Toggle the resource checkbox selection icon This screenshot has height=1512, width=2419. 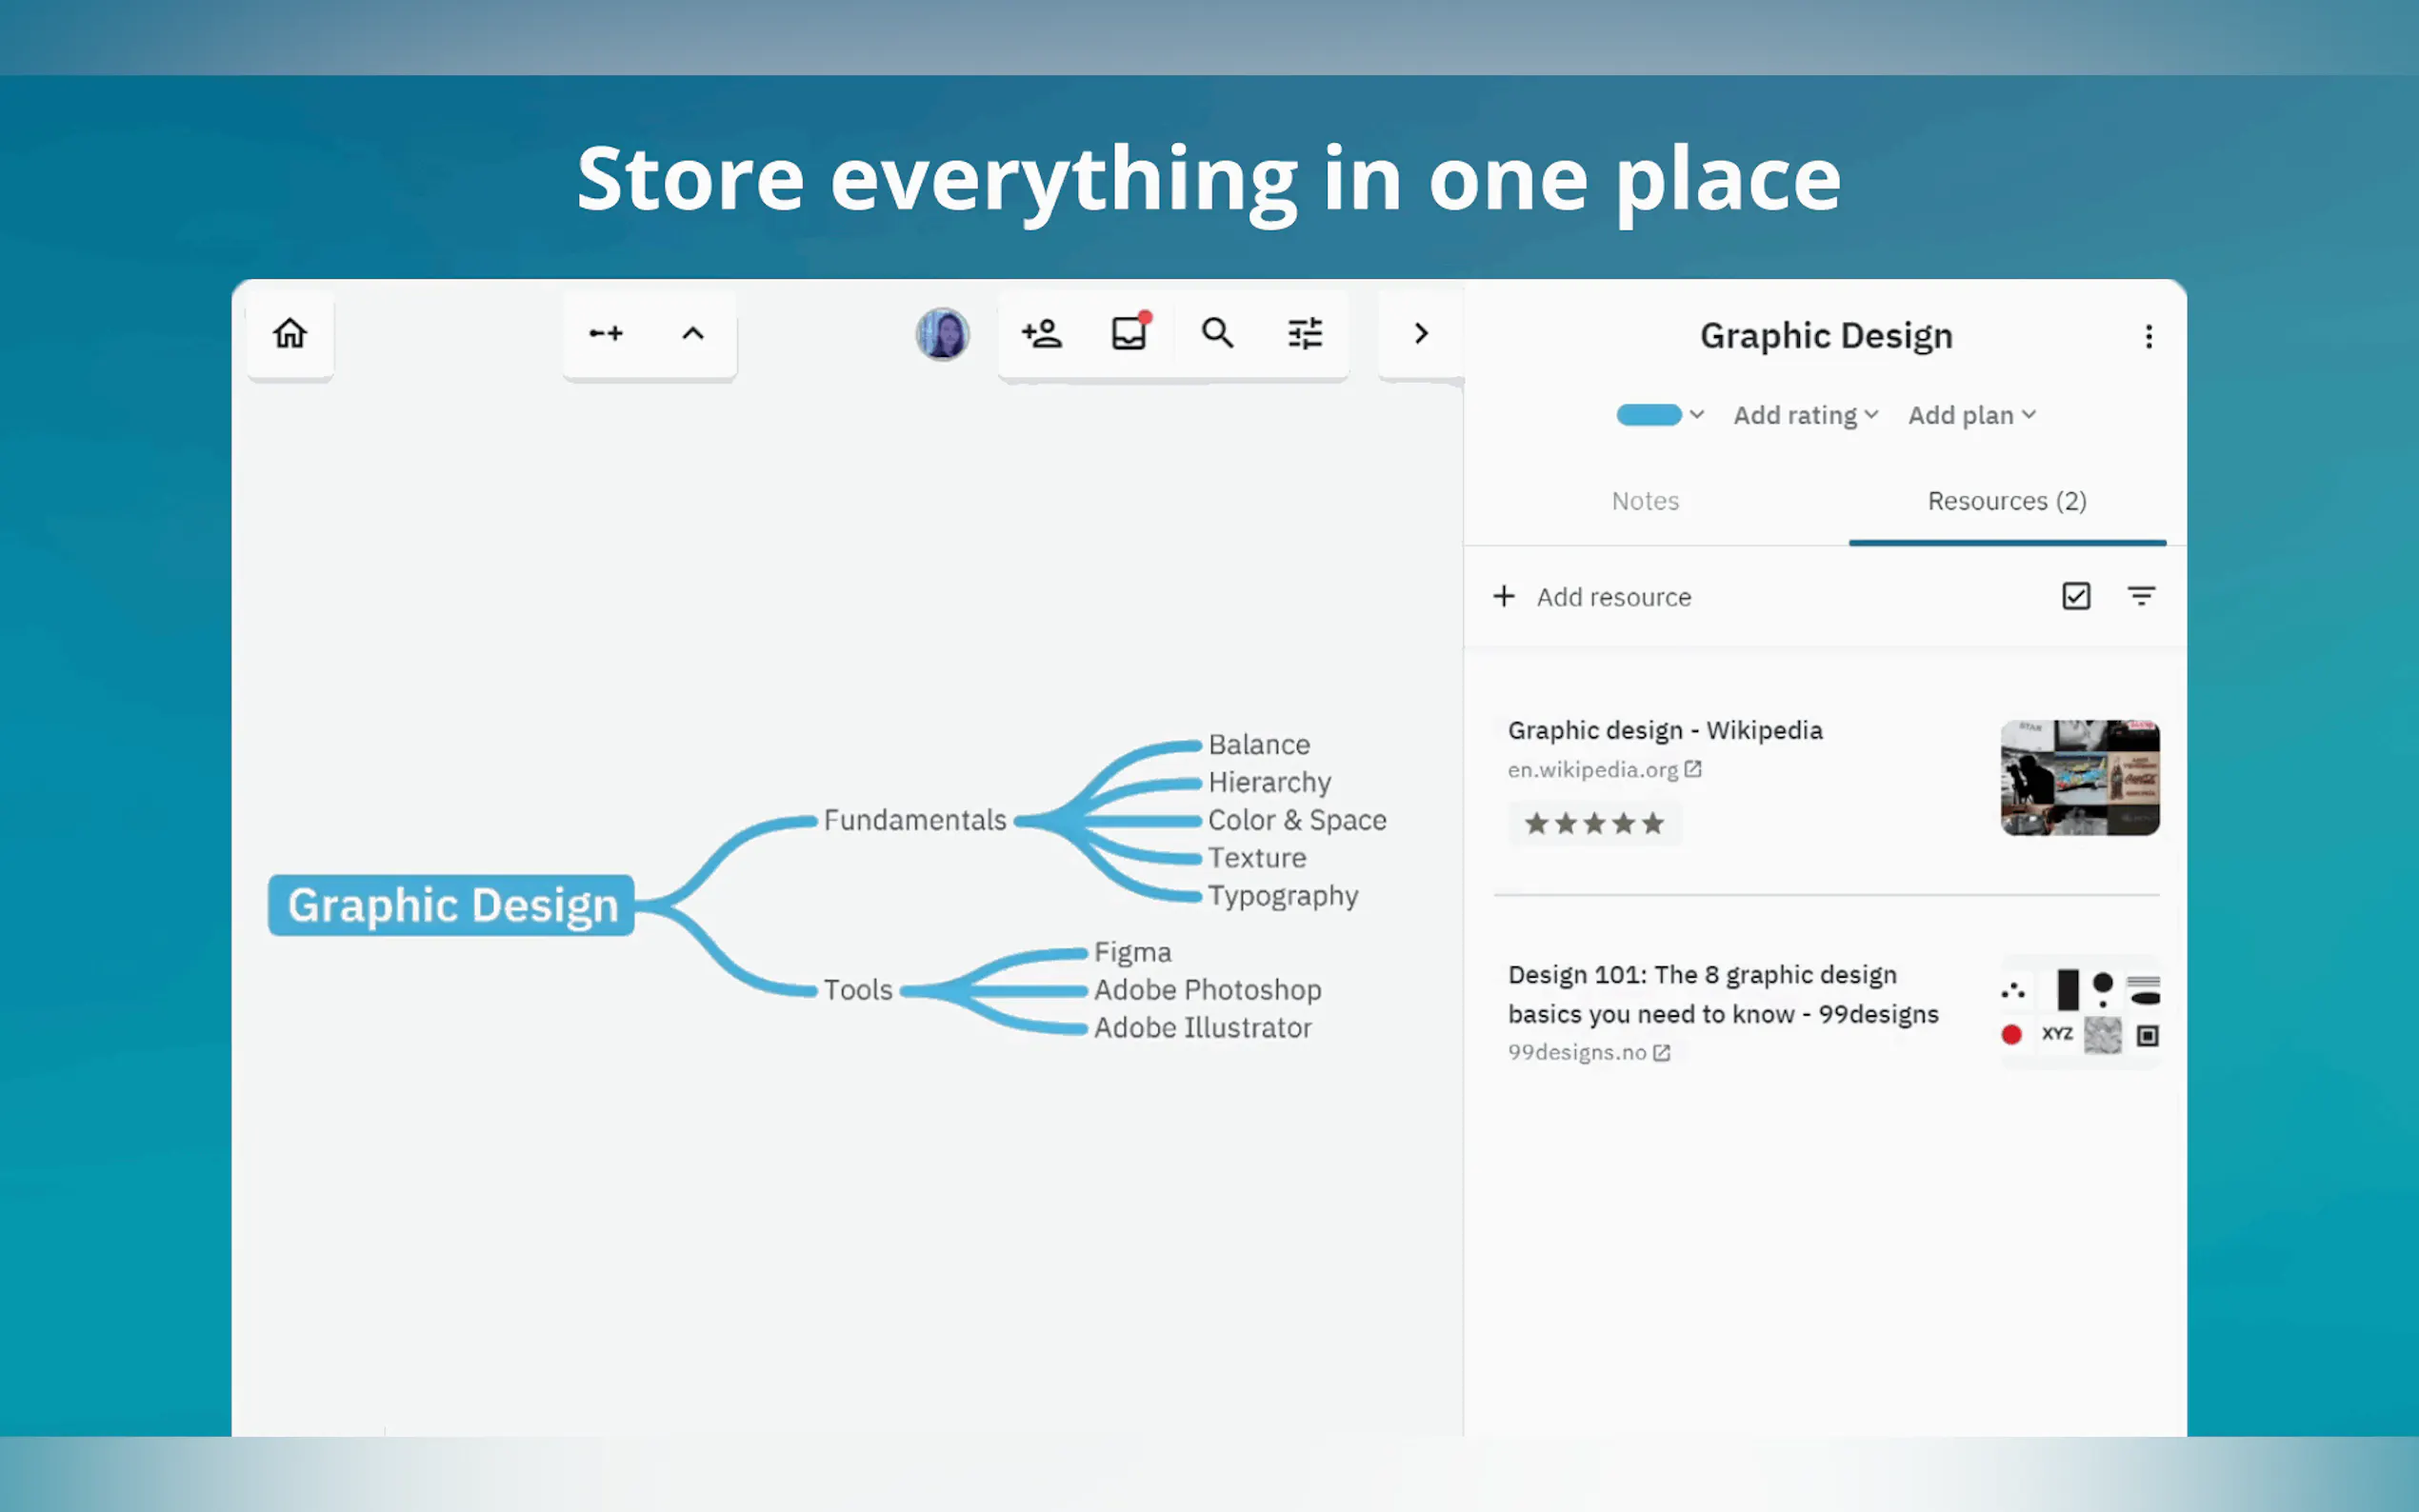(x=2076, y=596)
